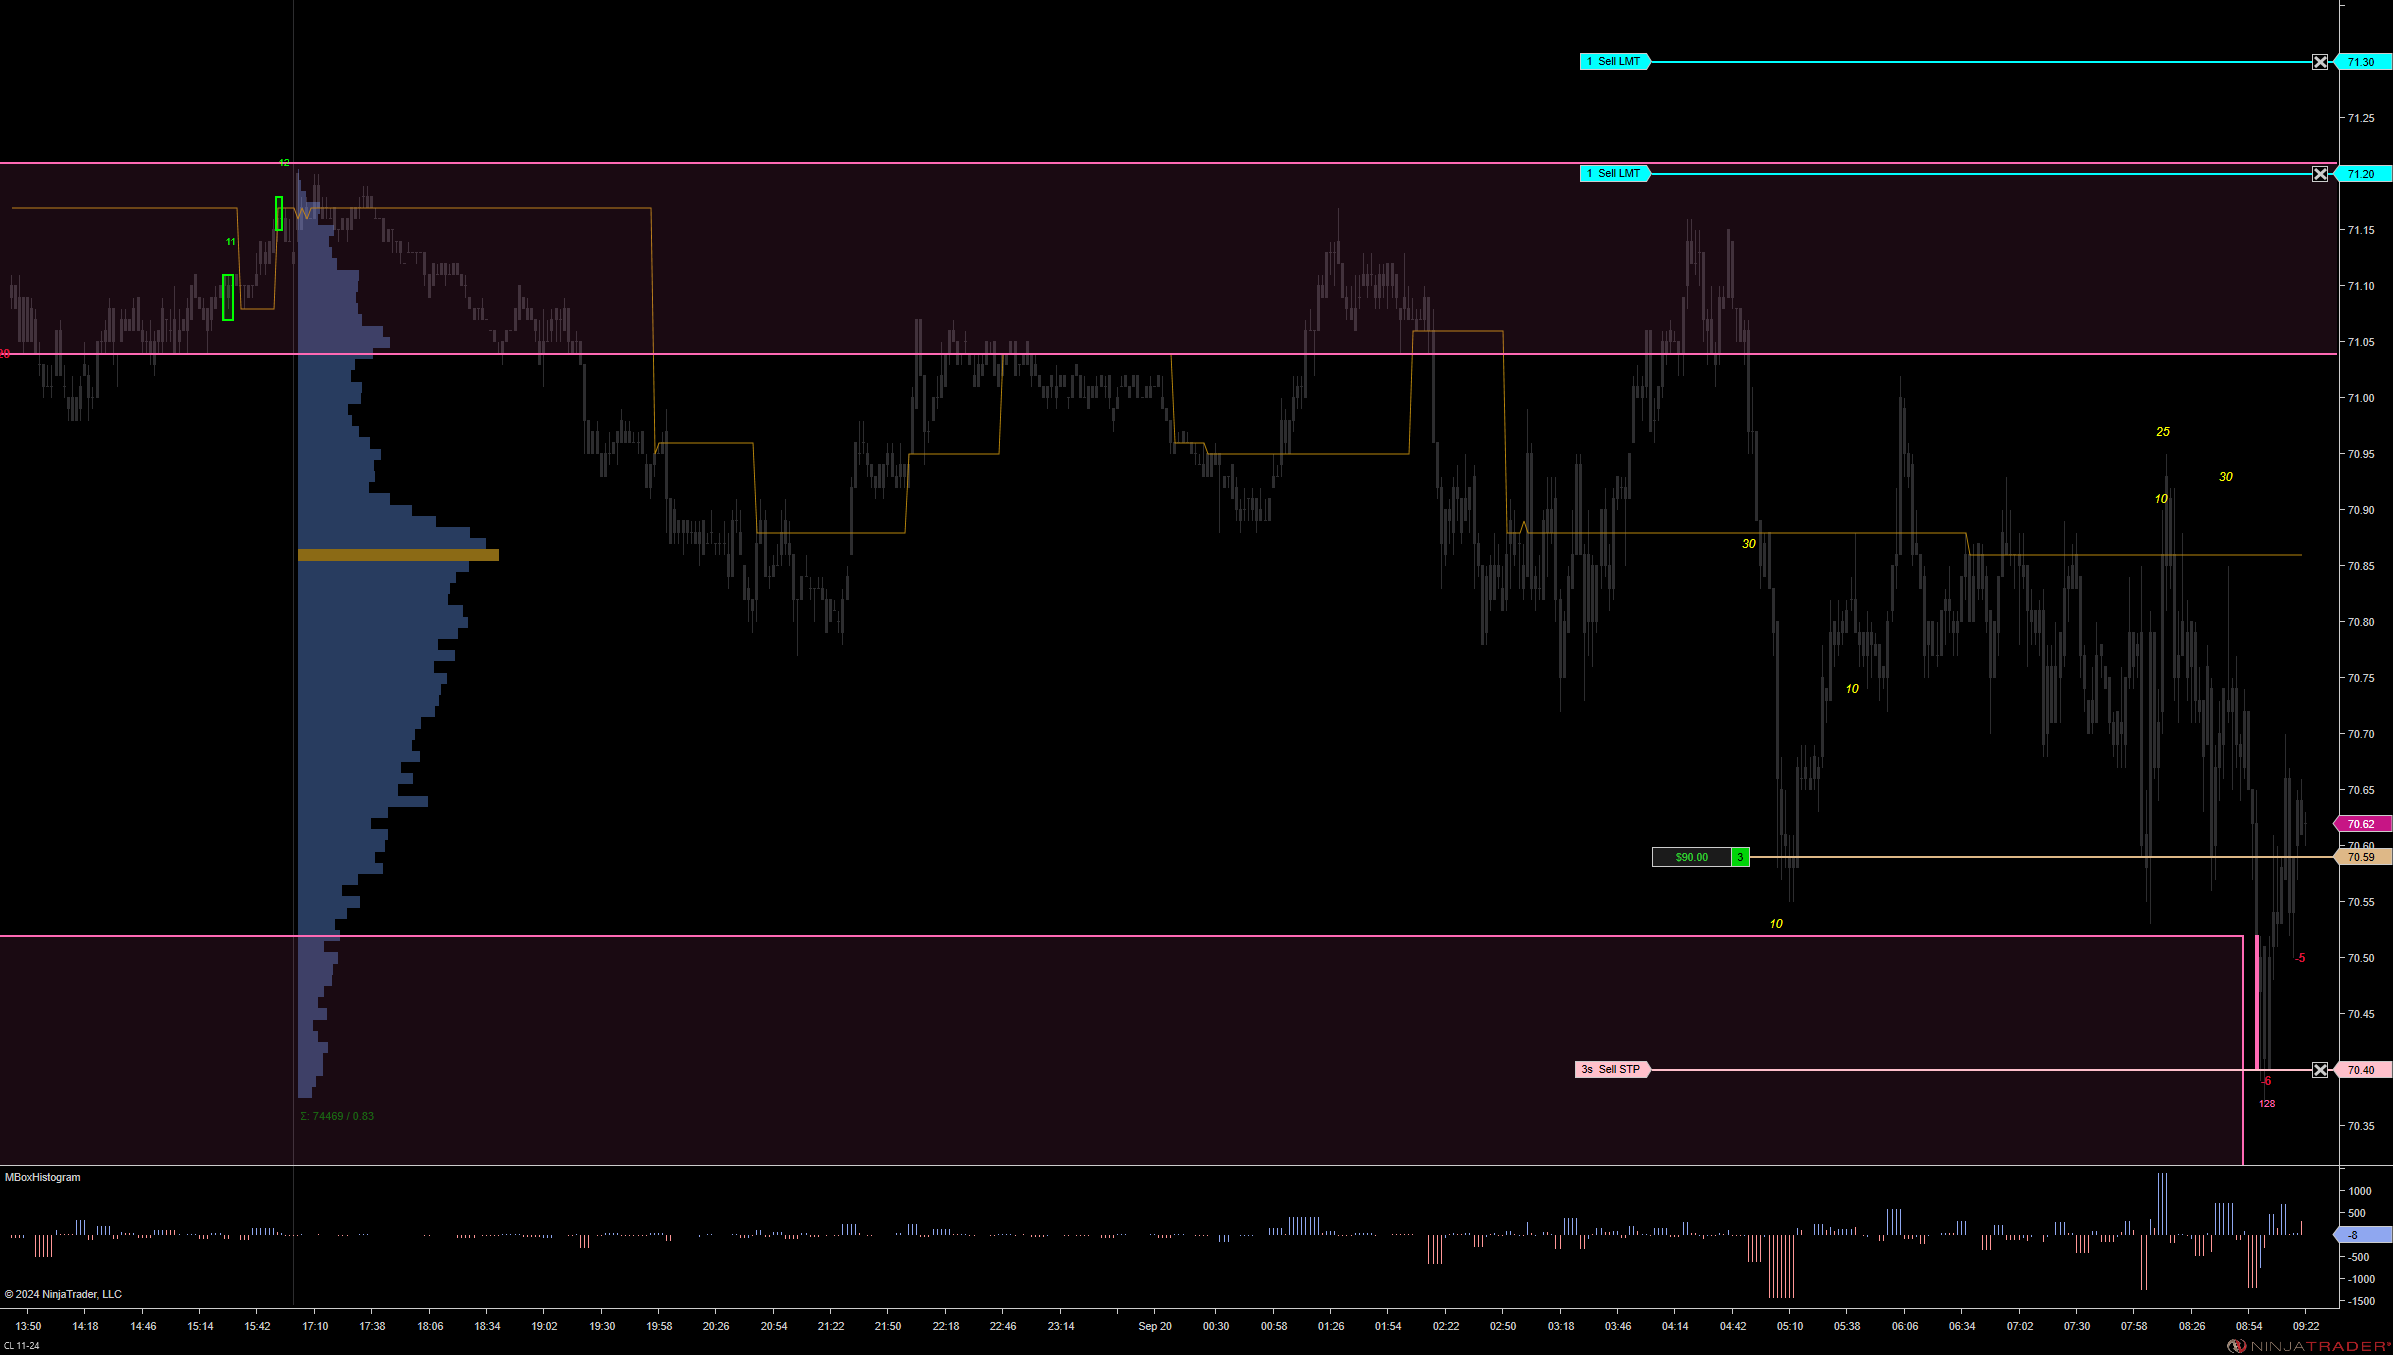This screenshot has height=1355, width=2393.
Task: Select the green rectangle labeled 11
Action: pyautogui.click(x=228, y=298)
